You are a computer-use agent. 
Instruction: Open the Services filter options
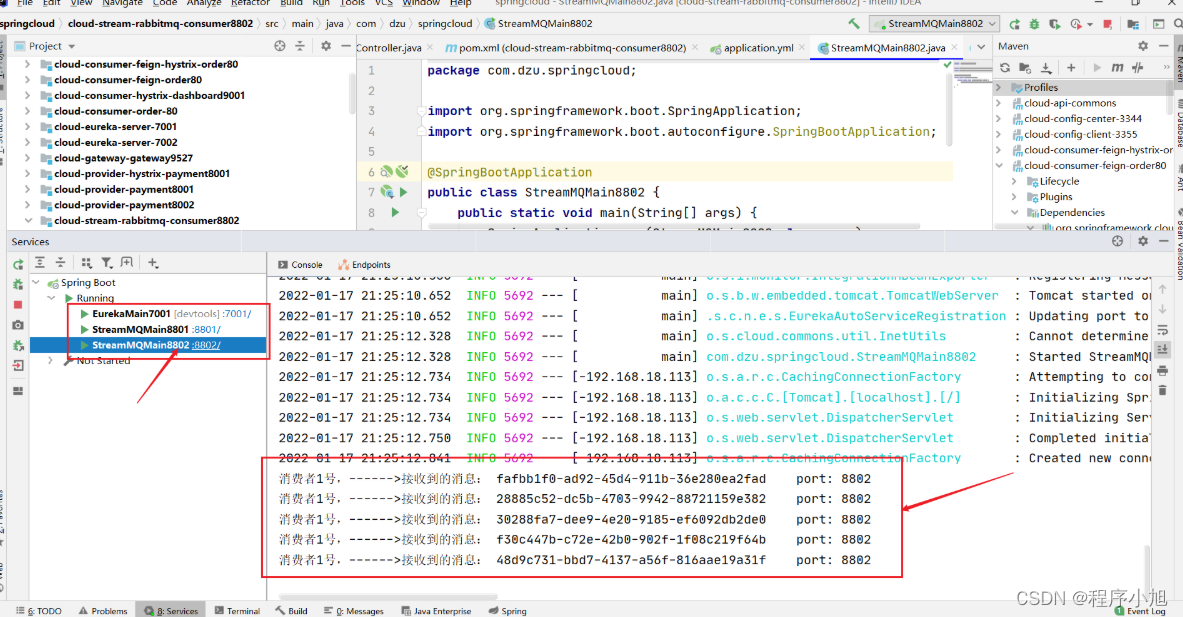click(x=107, y=262)
